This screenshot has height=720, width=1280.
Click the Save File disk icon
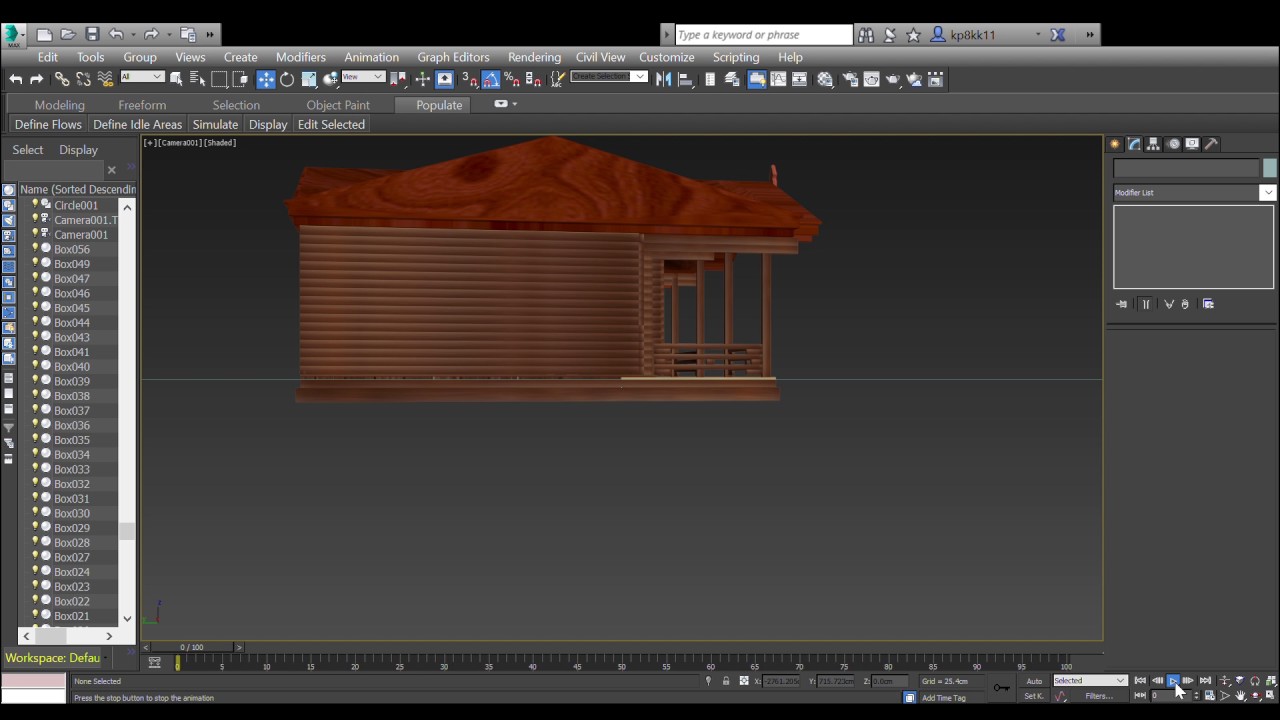92,34
